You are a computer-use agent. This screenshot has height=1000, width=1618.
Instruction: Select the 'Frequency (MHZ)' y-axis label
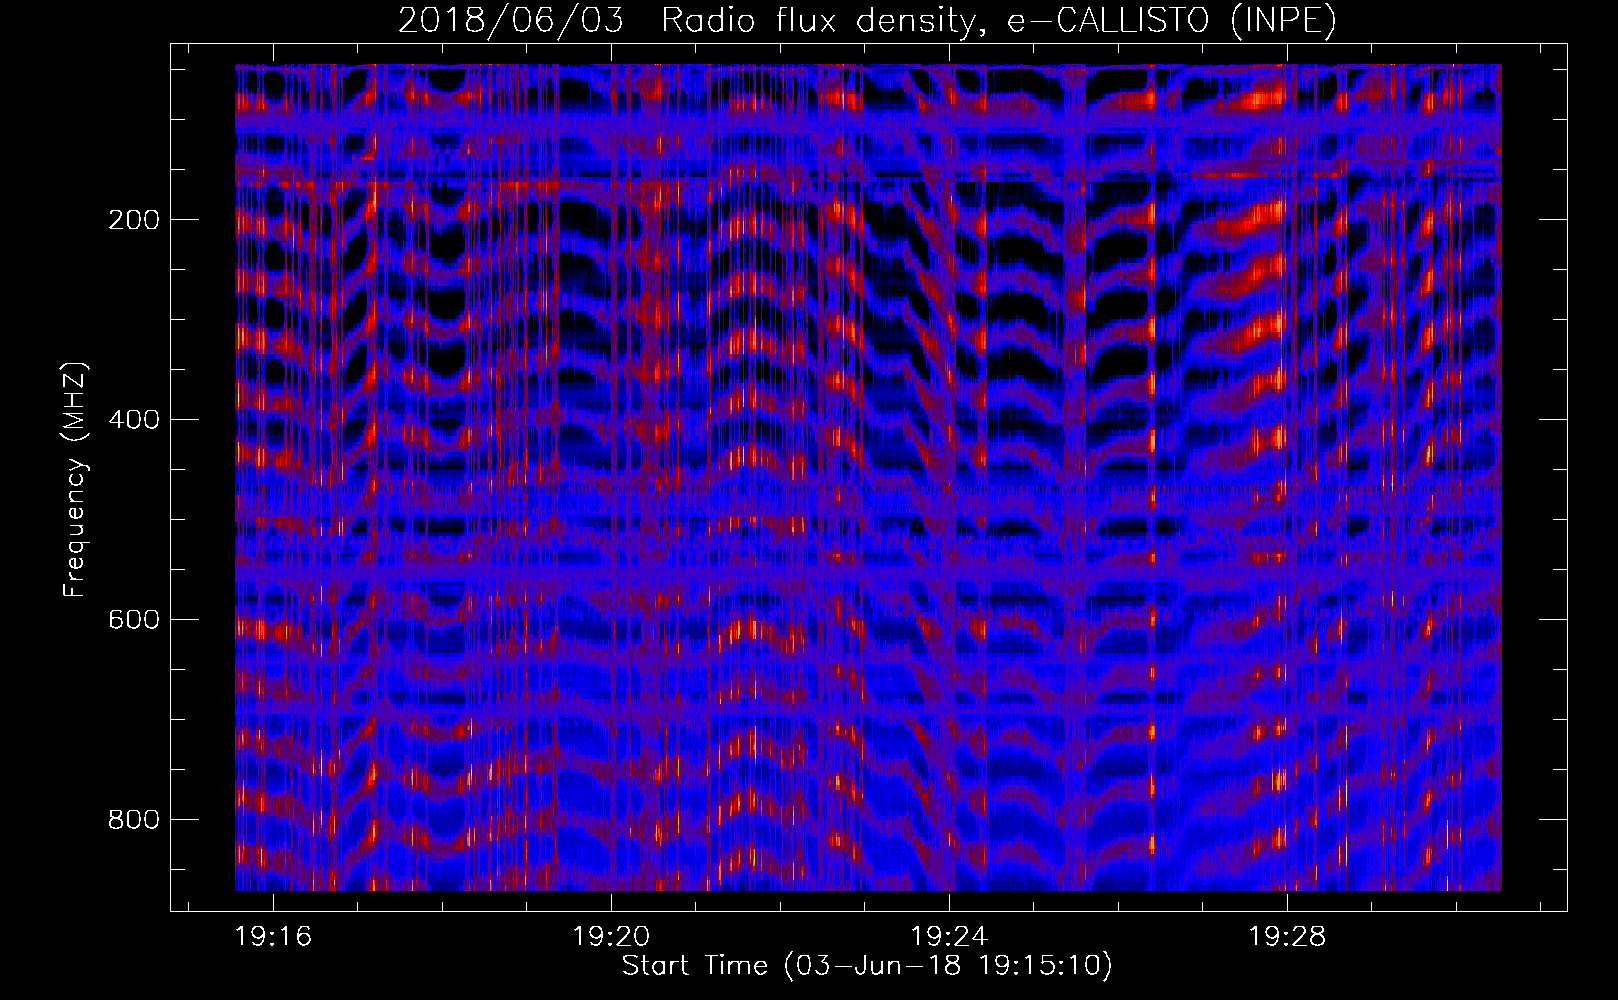pyautogui.click(x=75, y=480)
